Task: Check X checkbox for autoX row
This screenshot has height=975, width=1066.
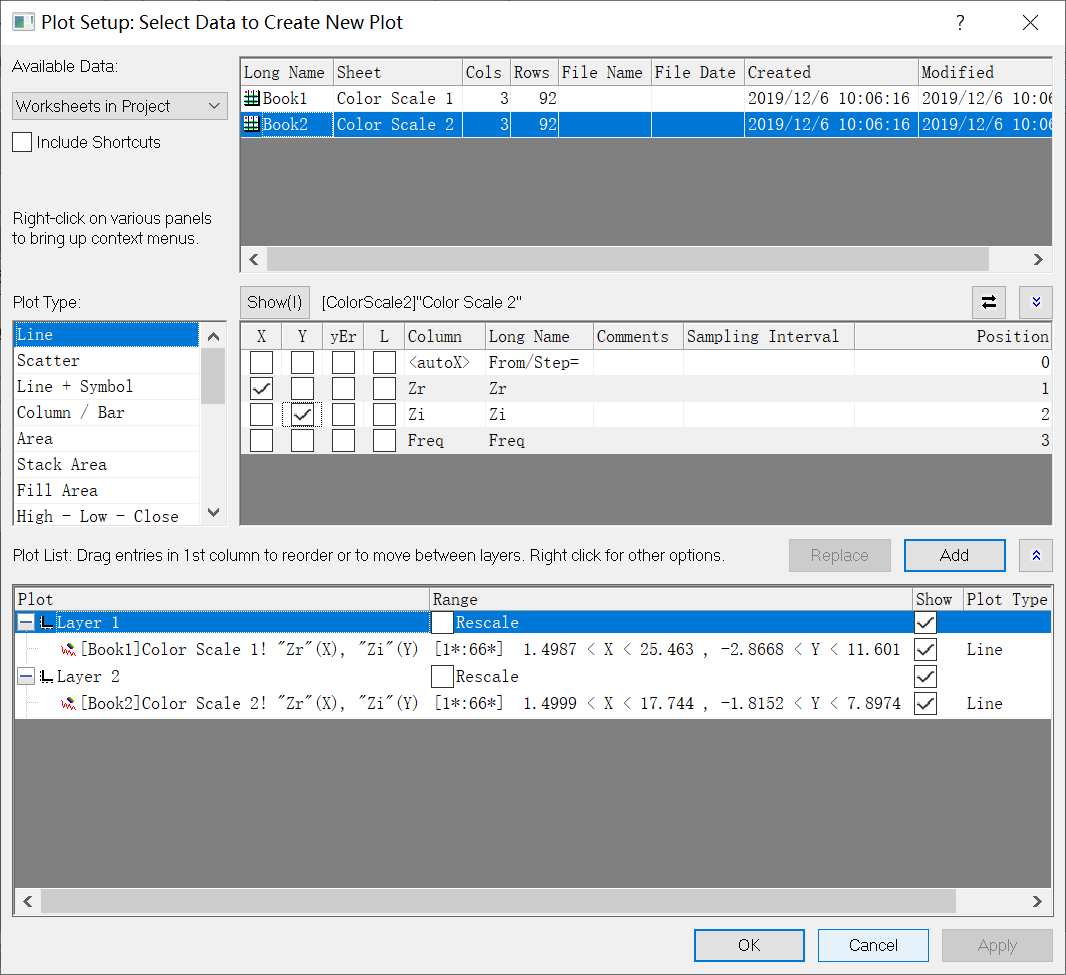Action: (261, 362)
